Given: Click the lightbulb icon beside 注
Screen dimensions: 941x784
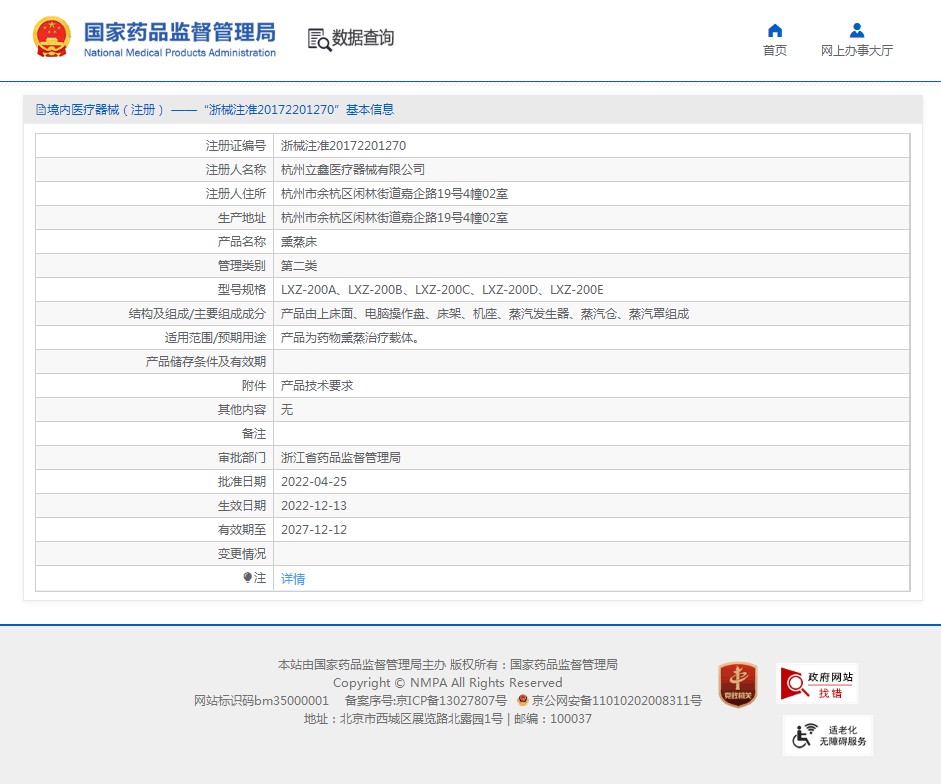Looking at the screenshot, I should (x=247, y=577).
